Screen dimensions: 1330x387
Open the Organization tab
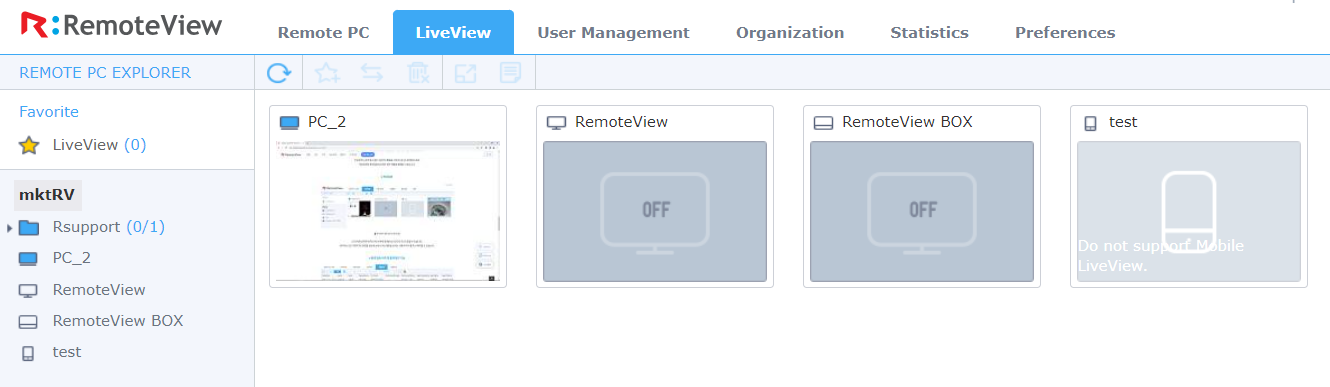[x=790, y=32]
